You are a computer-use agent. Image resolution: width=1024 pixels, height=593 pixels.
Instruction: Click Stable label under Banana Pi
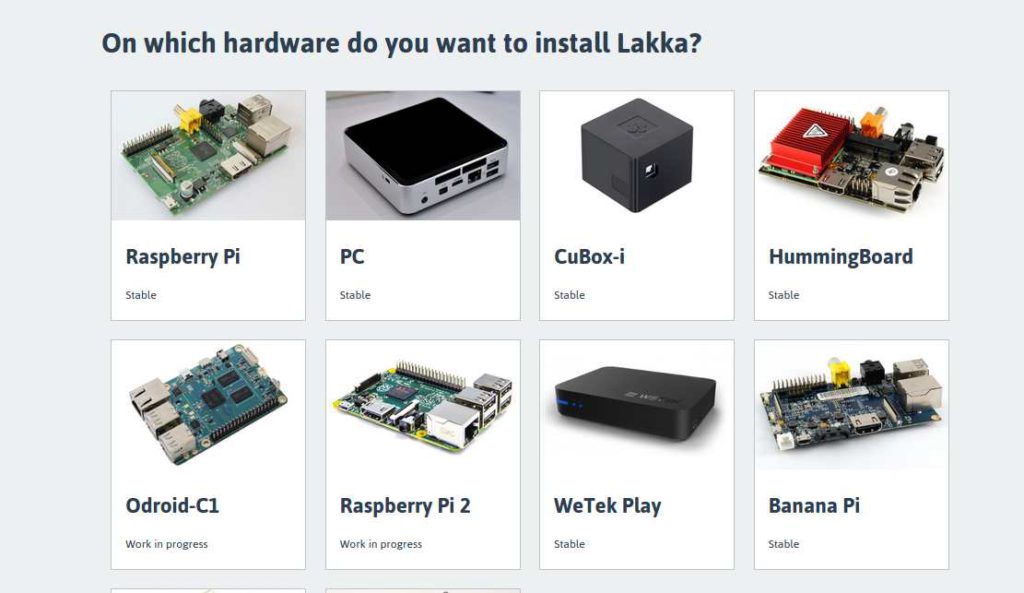784,544
